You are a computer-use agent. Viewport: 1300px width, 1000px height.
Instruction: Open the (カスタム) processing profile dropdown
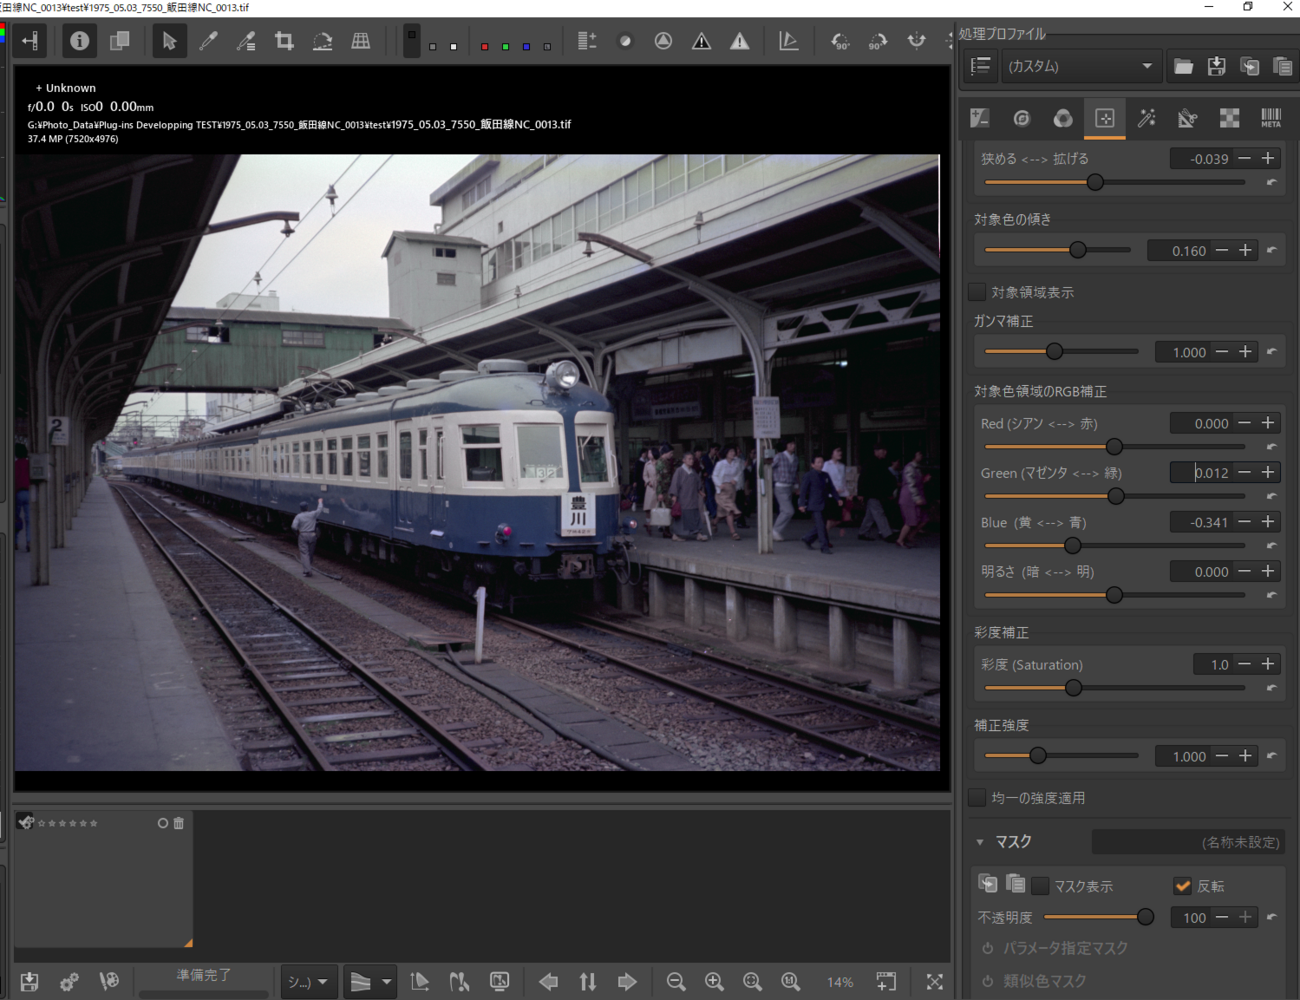tap(1080, 66)
